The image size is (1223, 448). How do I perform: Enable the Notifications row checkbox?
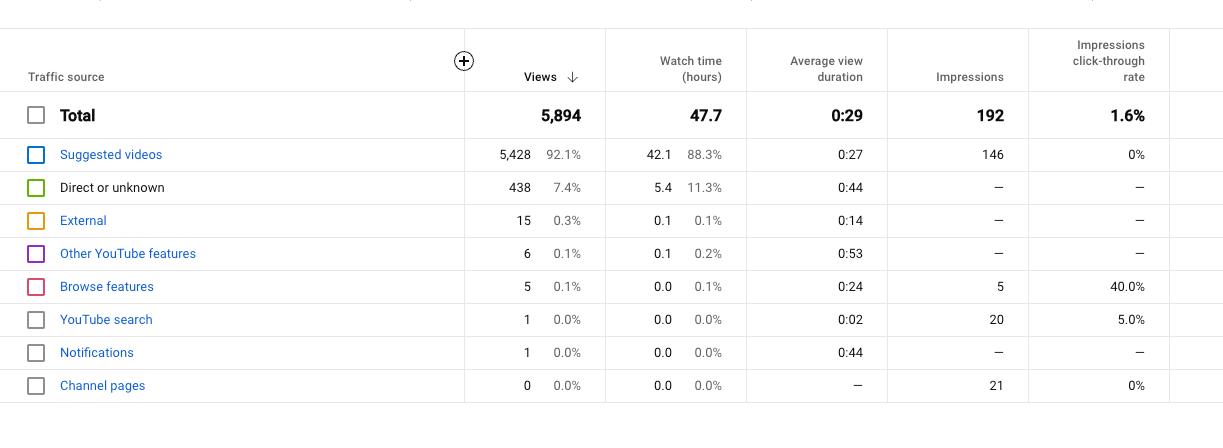click(x=36, y=353)
